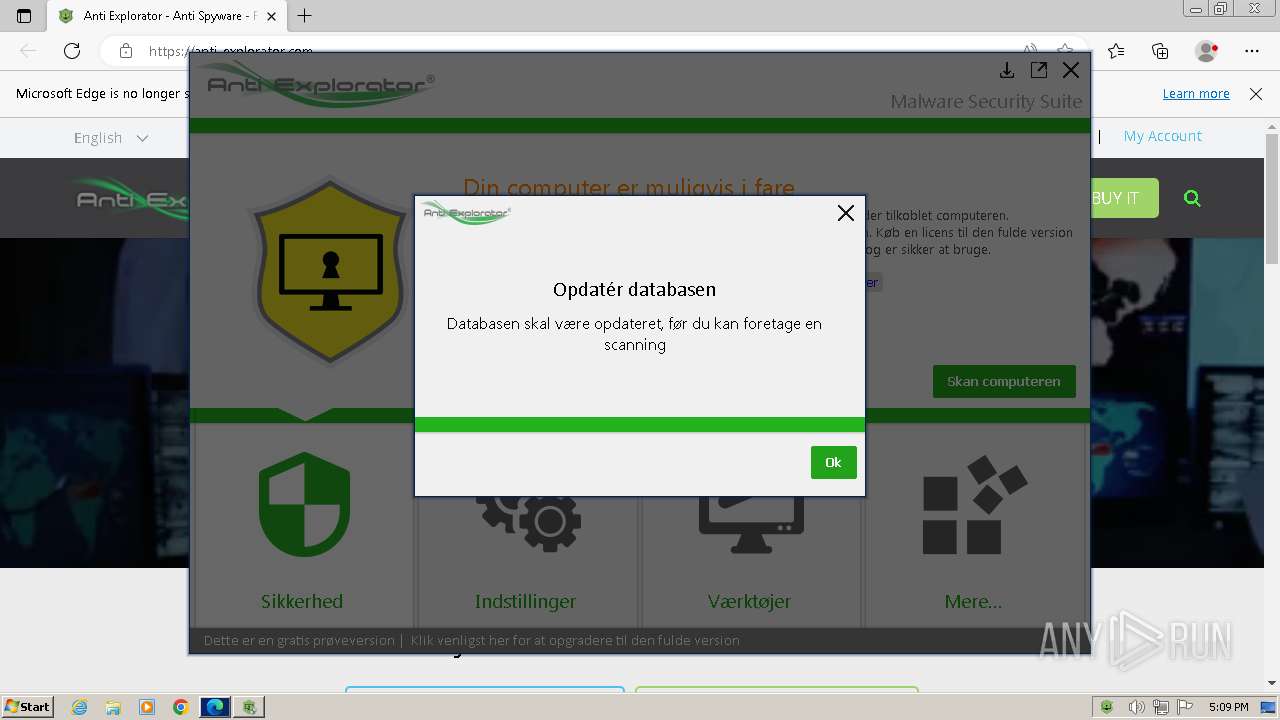Viewport: 1280px width, 720px height.
Task: Click download icon in Anti Explorator window
Action: (1007, 70)
